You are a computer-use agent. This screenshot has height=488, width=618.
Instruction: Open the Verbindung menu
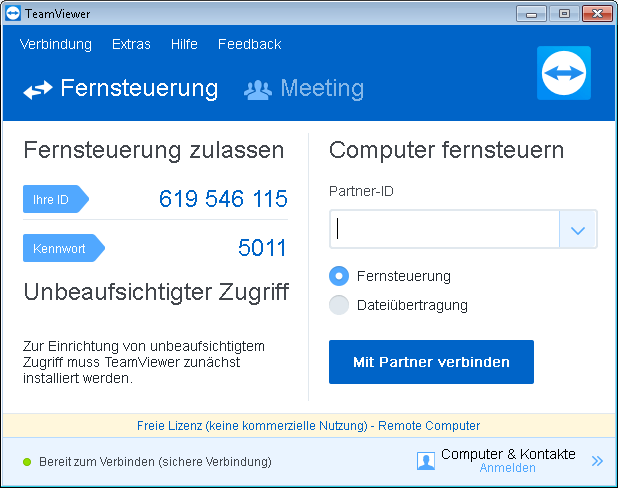pyautogui.click(x=56, y=44)
